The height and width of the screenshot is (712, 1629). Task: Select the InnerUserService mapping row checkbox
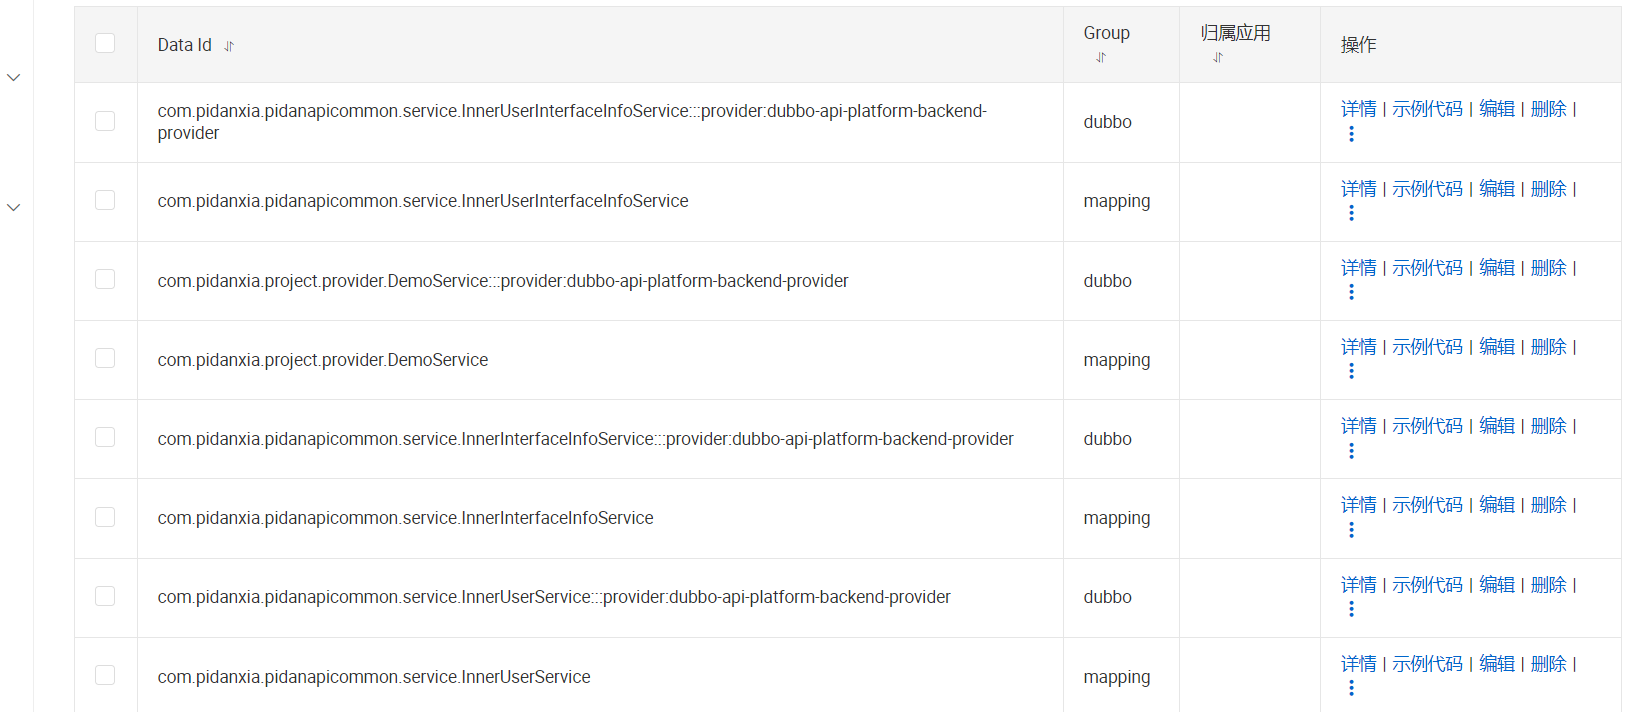pyautogui.click(x=105, y=675)
